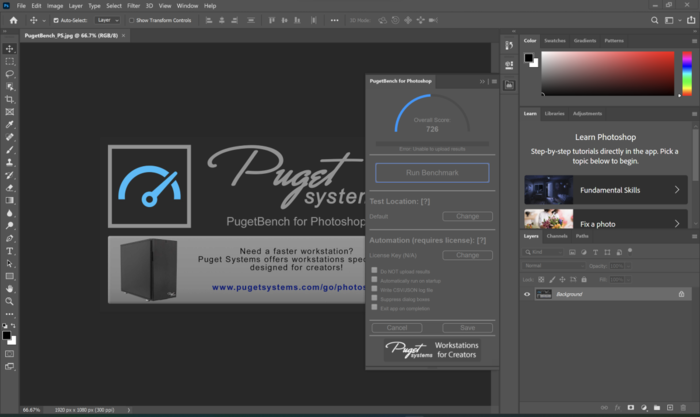Open the layer Kind filter dropdown
This screenshot has height=417, width=700.
[x=543, y=252]
